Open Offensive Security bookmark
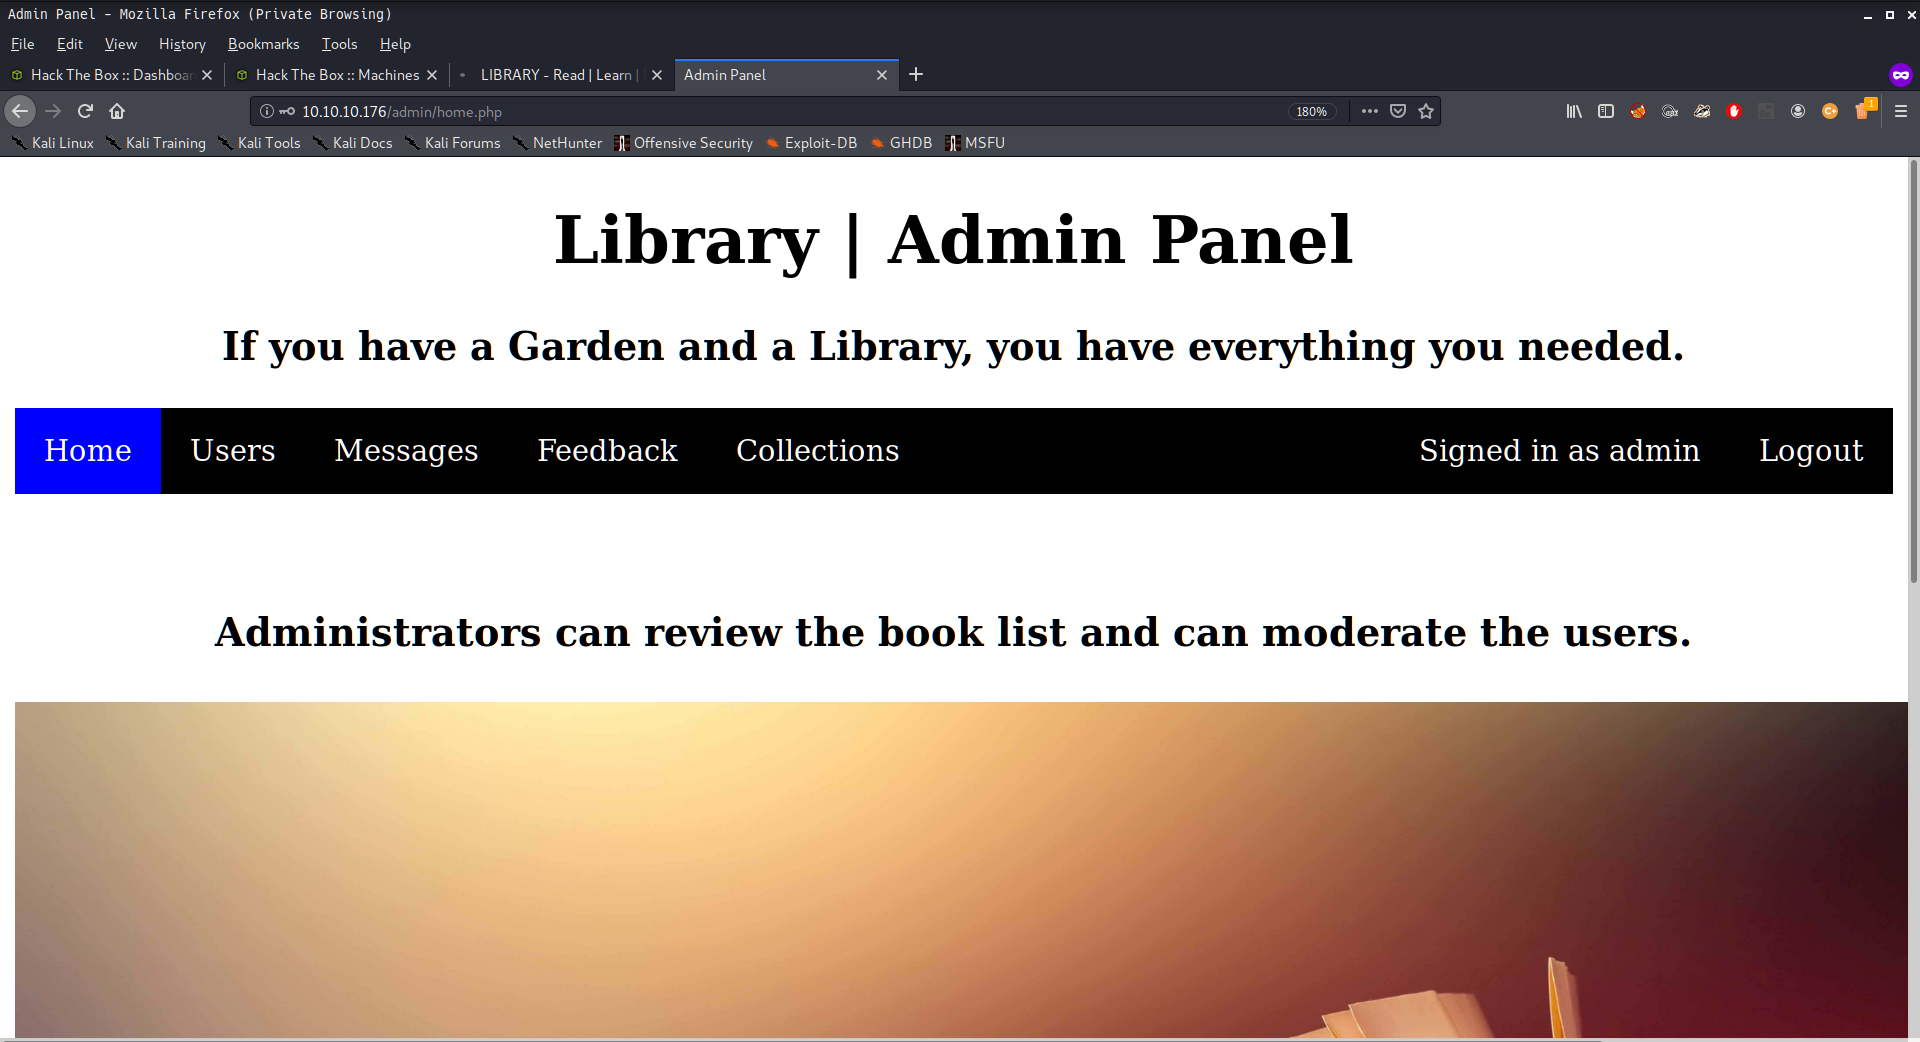1920x1042 pixels. [x=684, y=143]
